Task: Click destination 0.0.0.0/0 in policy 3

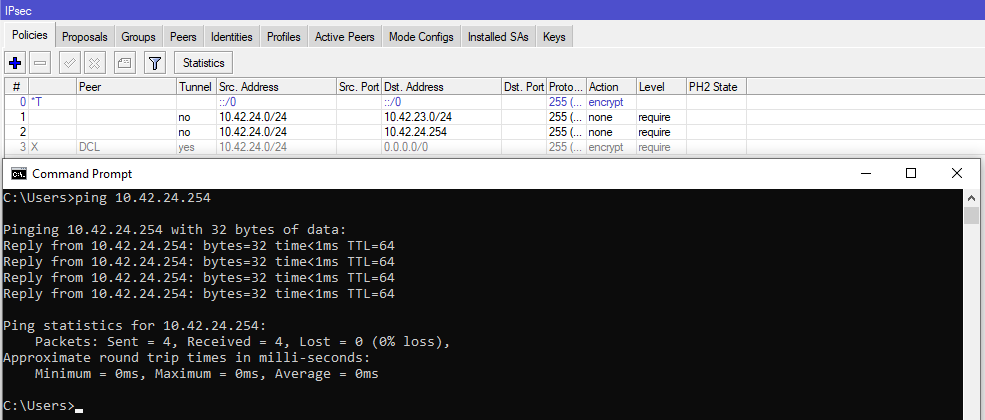Action: [406, 148]
